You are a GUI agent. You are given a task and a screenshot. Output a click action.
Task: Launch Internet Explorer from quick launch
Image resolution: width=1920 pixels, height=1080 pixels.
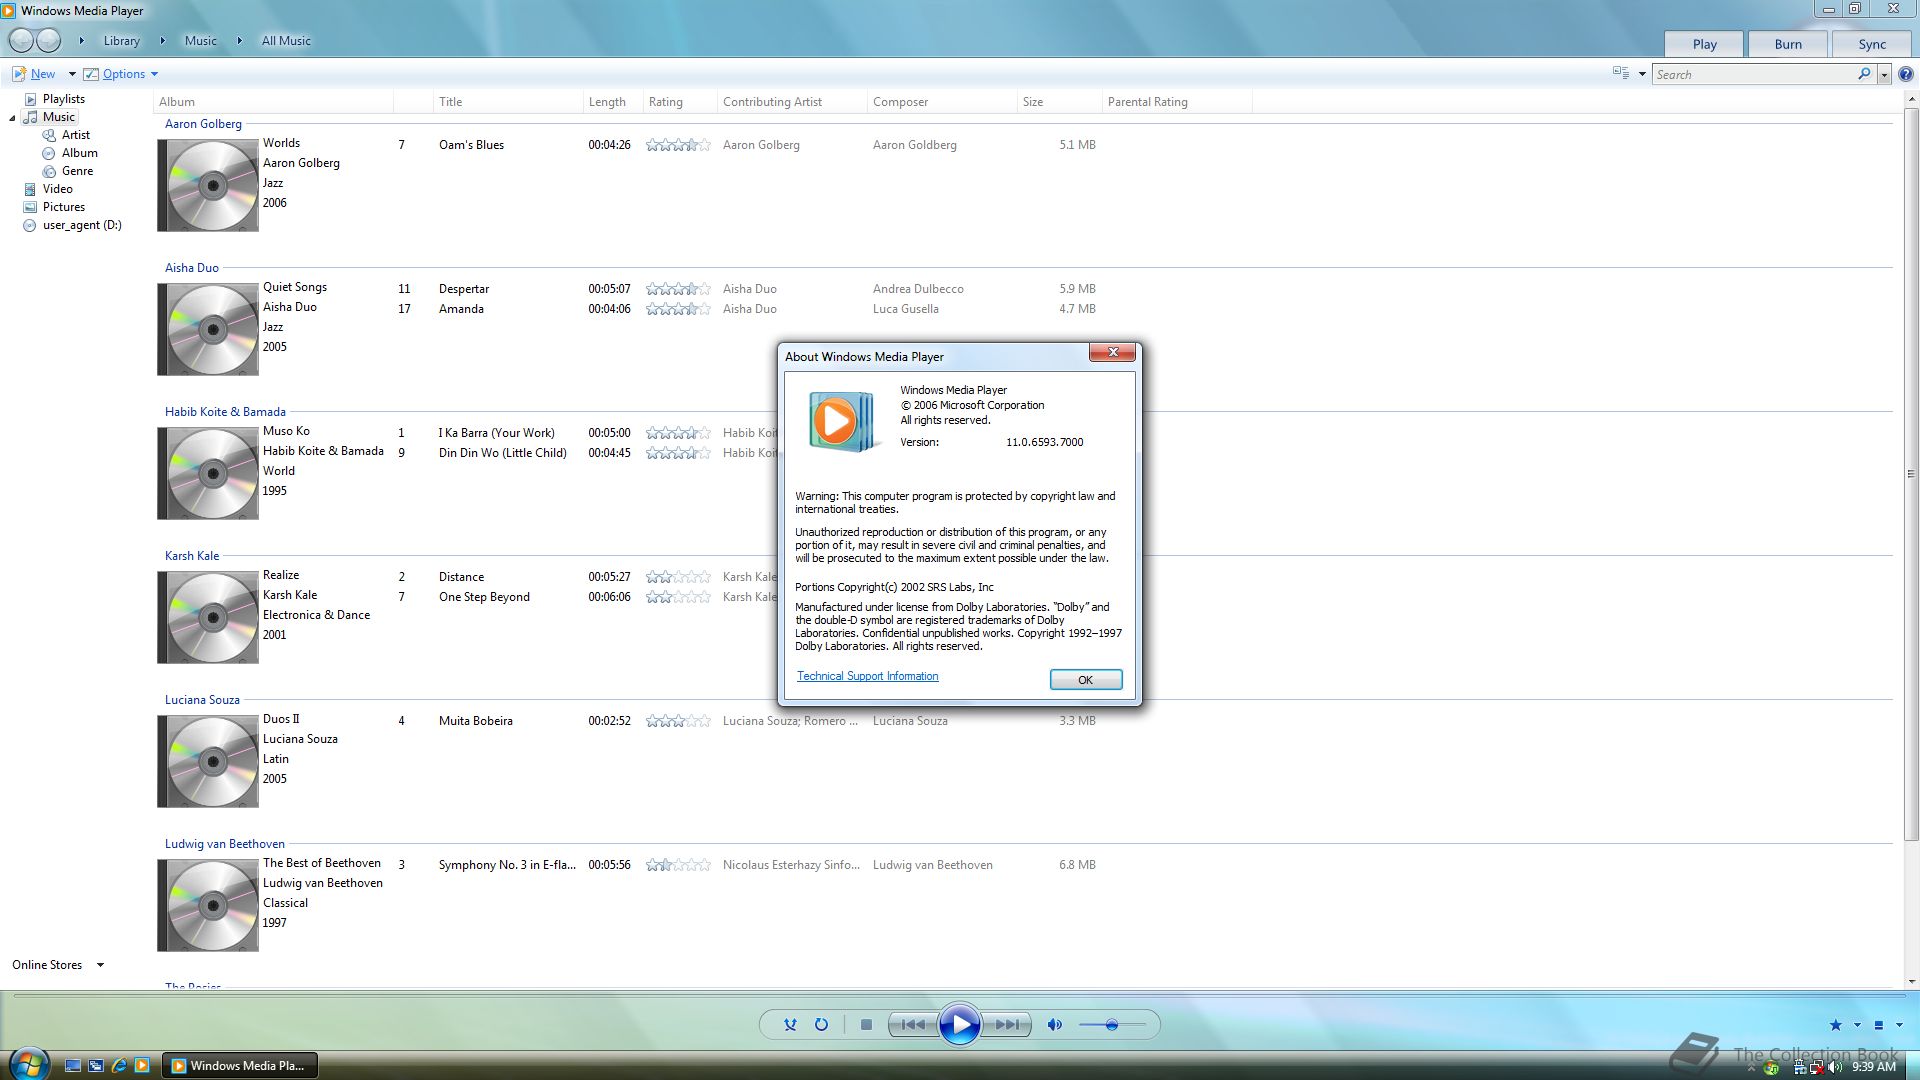119,1066
